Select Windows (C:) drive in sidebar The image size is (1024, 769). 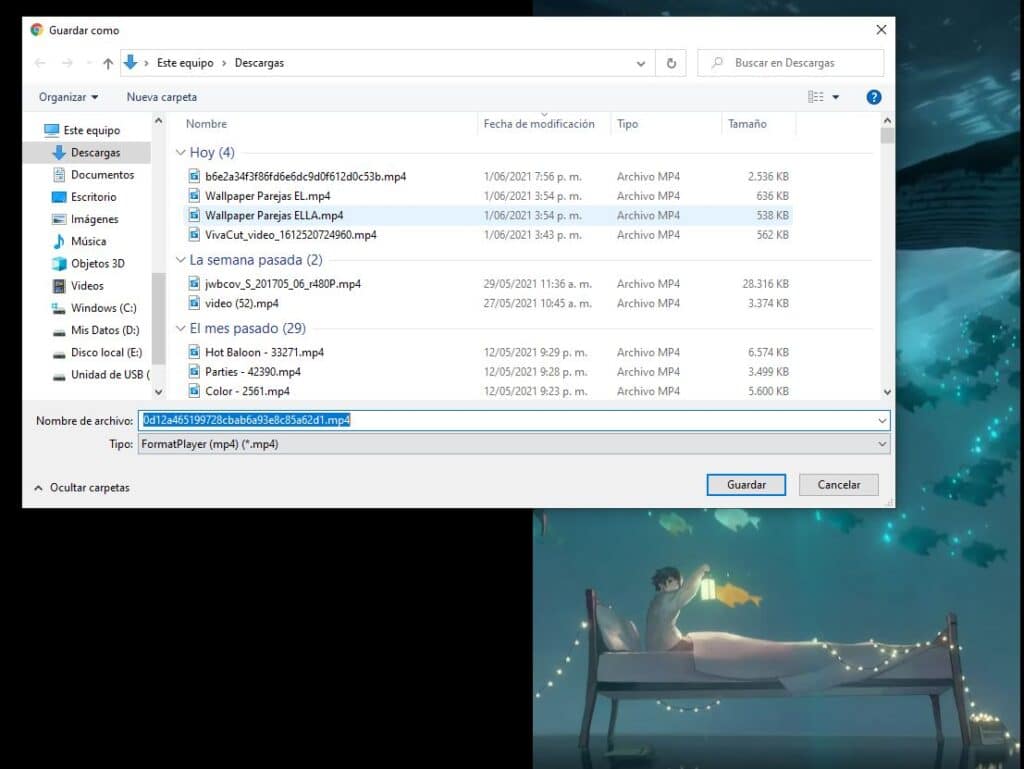[x=103, y=308]
